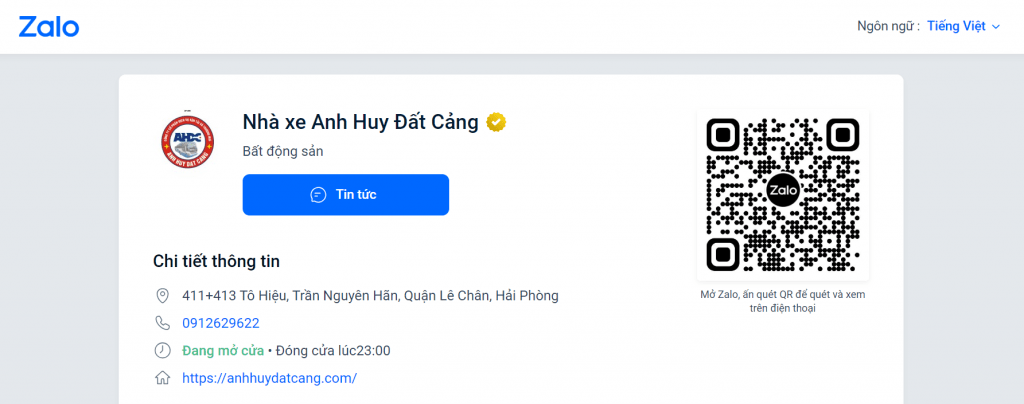Viewport: 1024px width, 404px height.
Task: Open the anhhuydatcang.com website link
Action: [269, 378]
